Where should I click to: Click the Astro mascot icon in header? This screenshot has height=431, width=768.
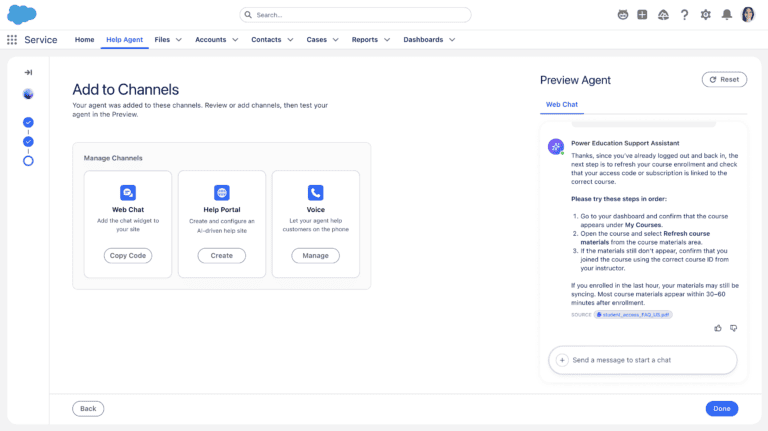point(623,15)
